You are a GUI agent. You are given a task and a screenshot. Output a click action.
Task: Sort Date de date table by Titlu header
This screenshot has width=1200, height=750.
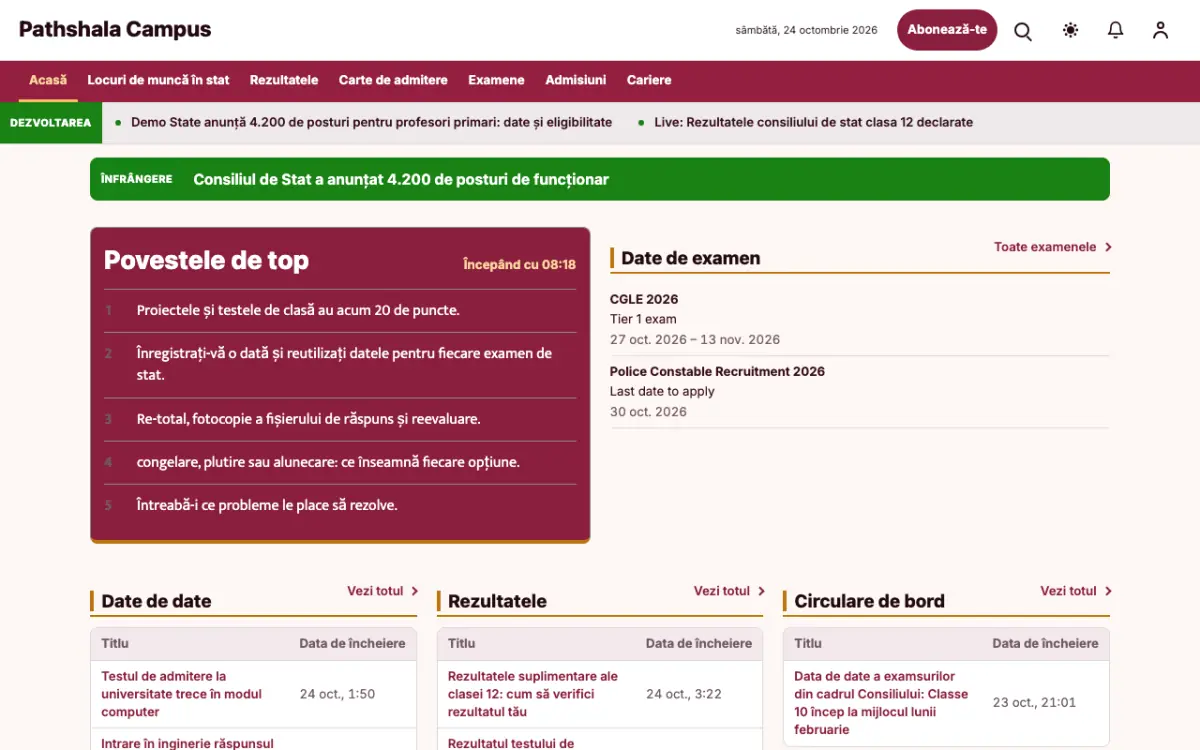tap(115, 643)
